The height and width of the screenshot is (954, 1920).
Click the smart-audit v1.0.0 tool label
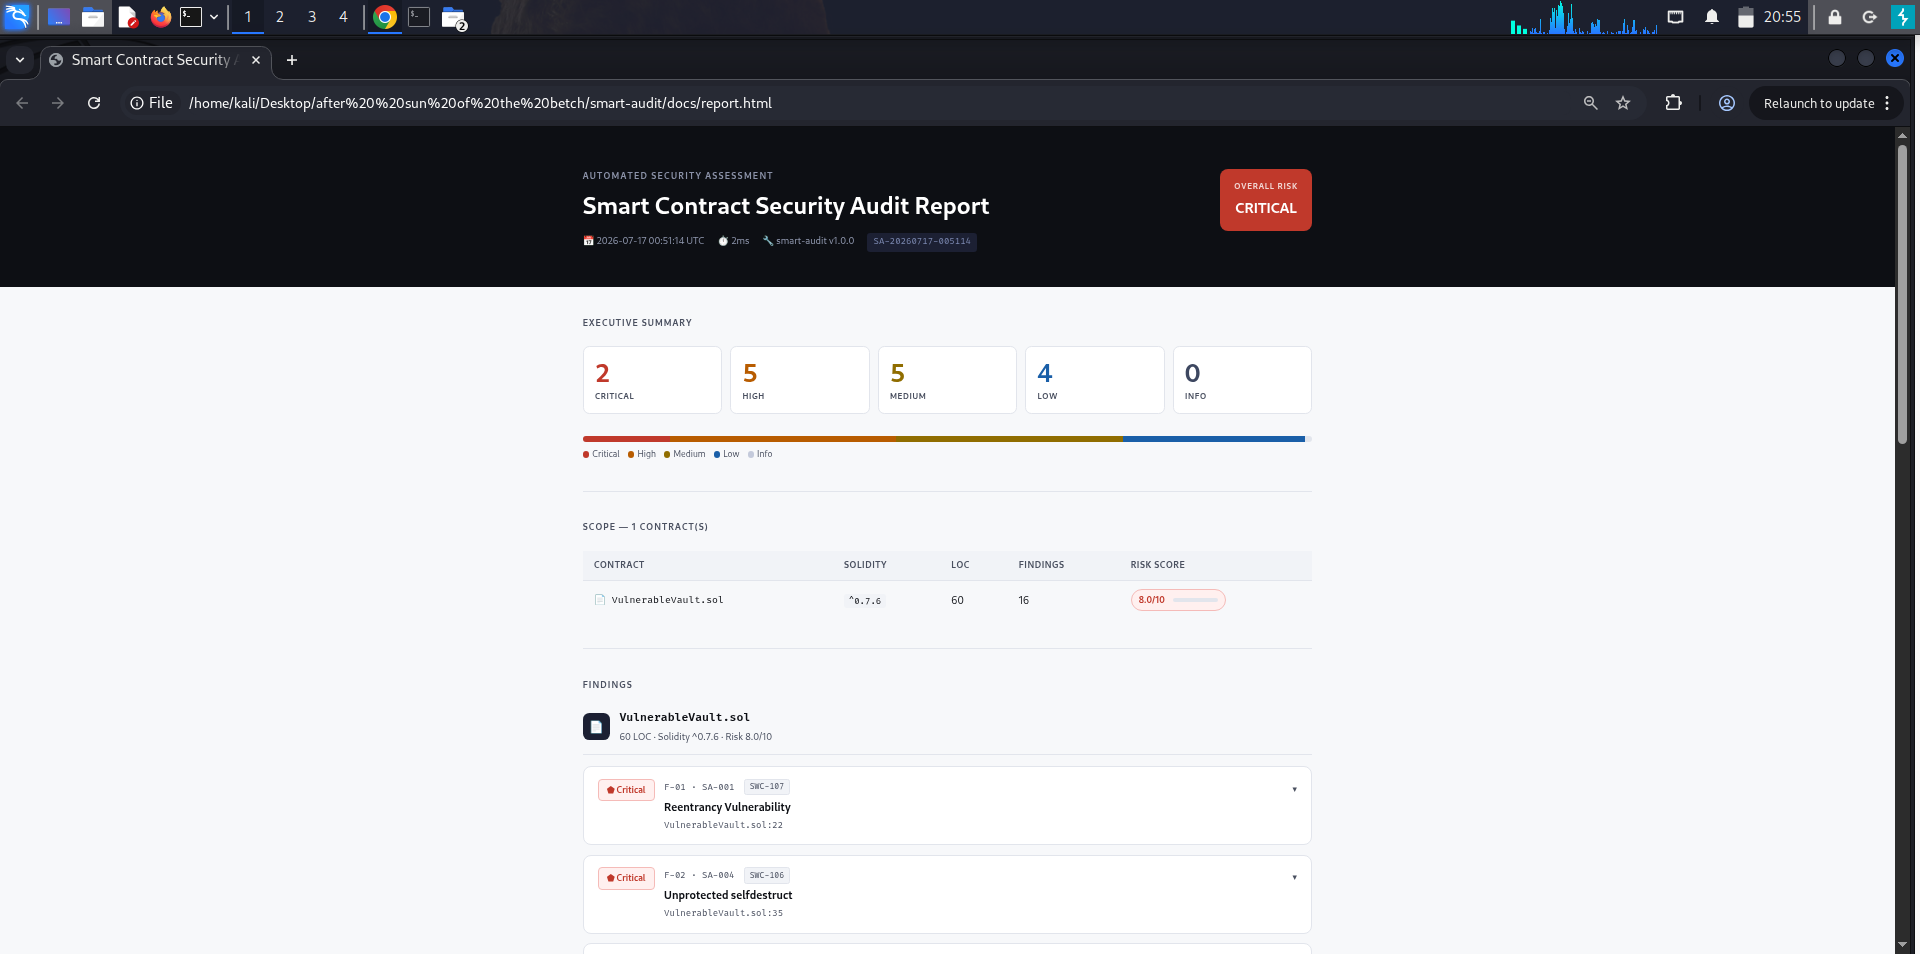(809, 241)
